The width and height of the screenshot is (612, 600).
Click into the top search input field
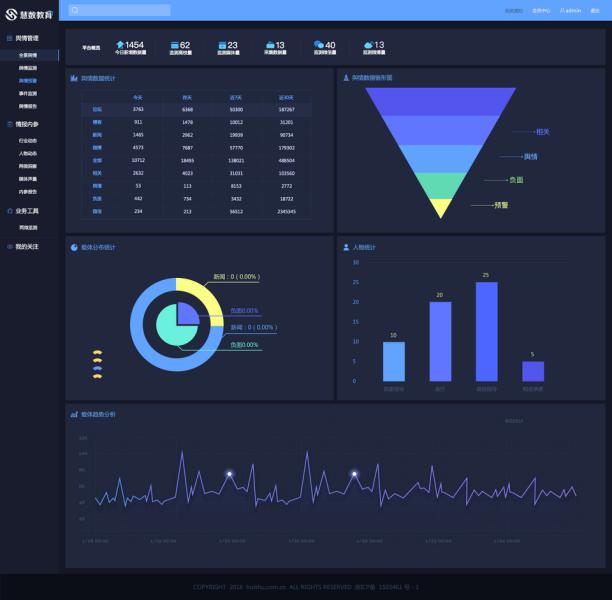[x=122, y=10]
